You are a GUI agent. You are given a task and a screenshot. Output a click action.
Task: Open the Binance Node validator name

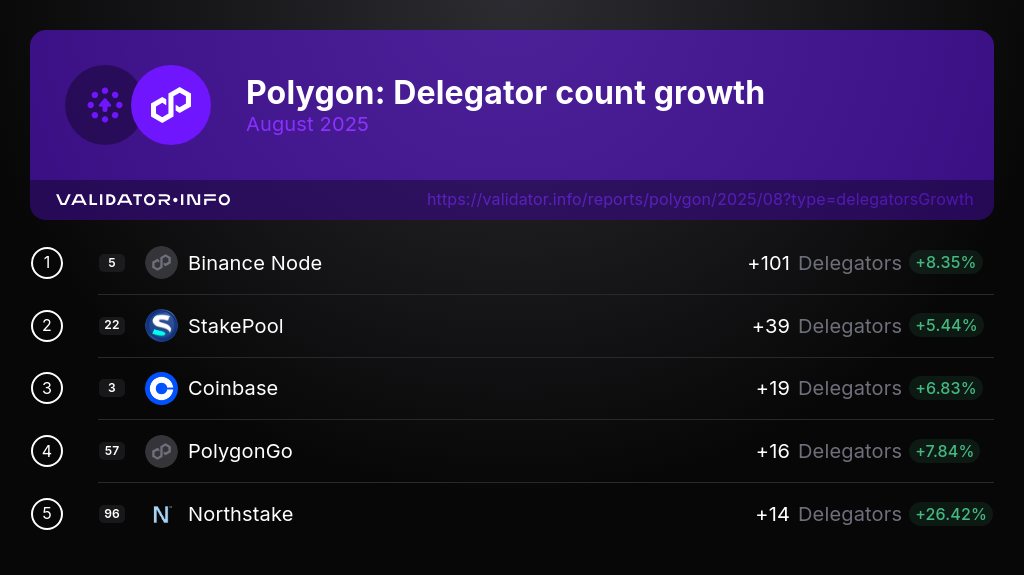[x=255, y=264]
